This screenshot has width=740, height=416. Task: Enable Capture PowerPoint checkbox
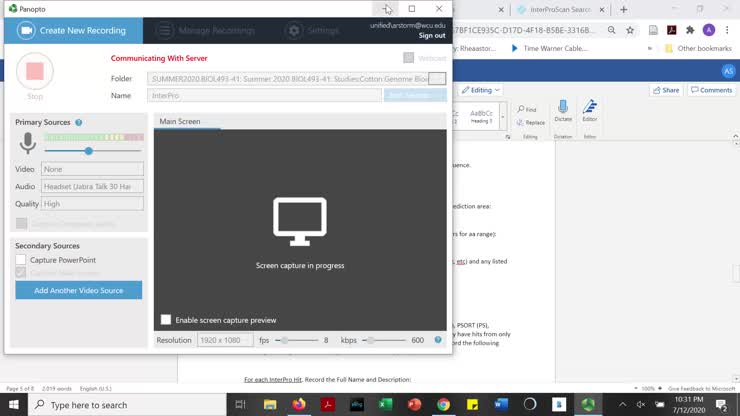[20, 260]
